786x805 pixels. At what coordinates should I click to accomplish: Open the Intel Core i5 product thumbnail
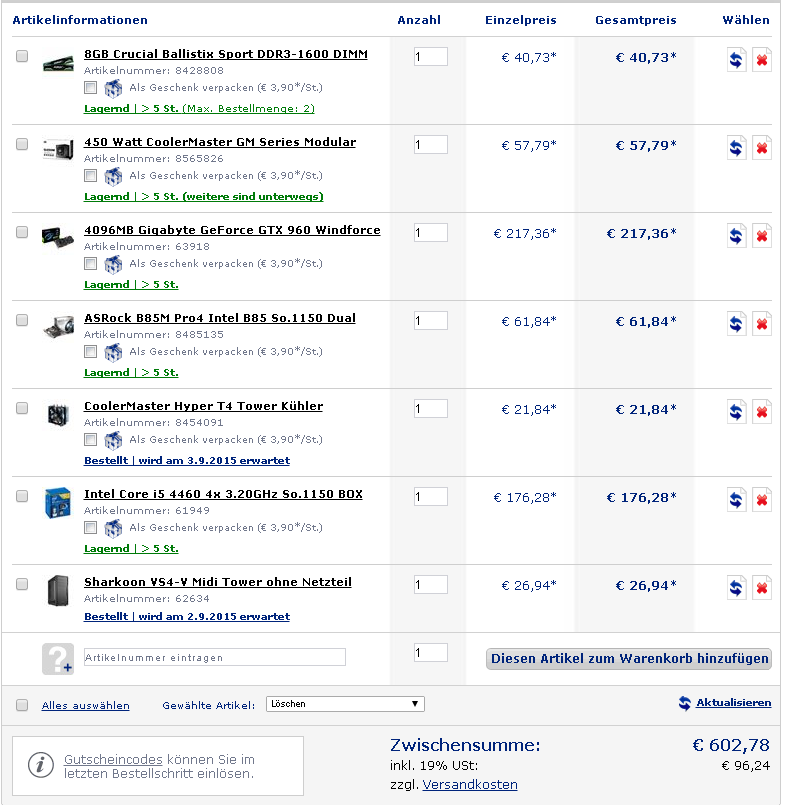(57, 503)
